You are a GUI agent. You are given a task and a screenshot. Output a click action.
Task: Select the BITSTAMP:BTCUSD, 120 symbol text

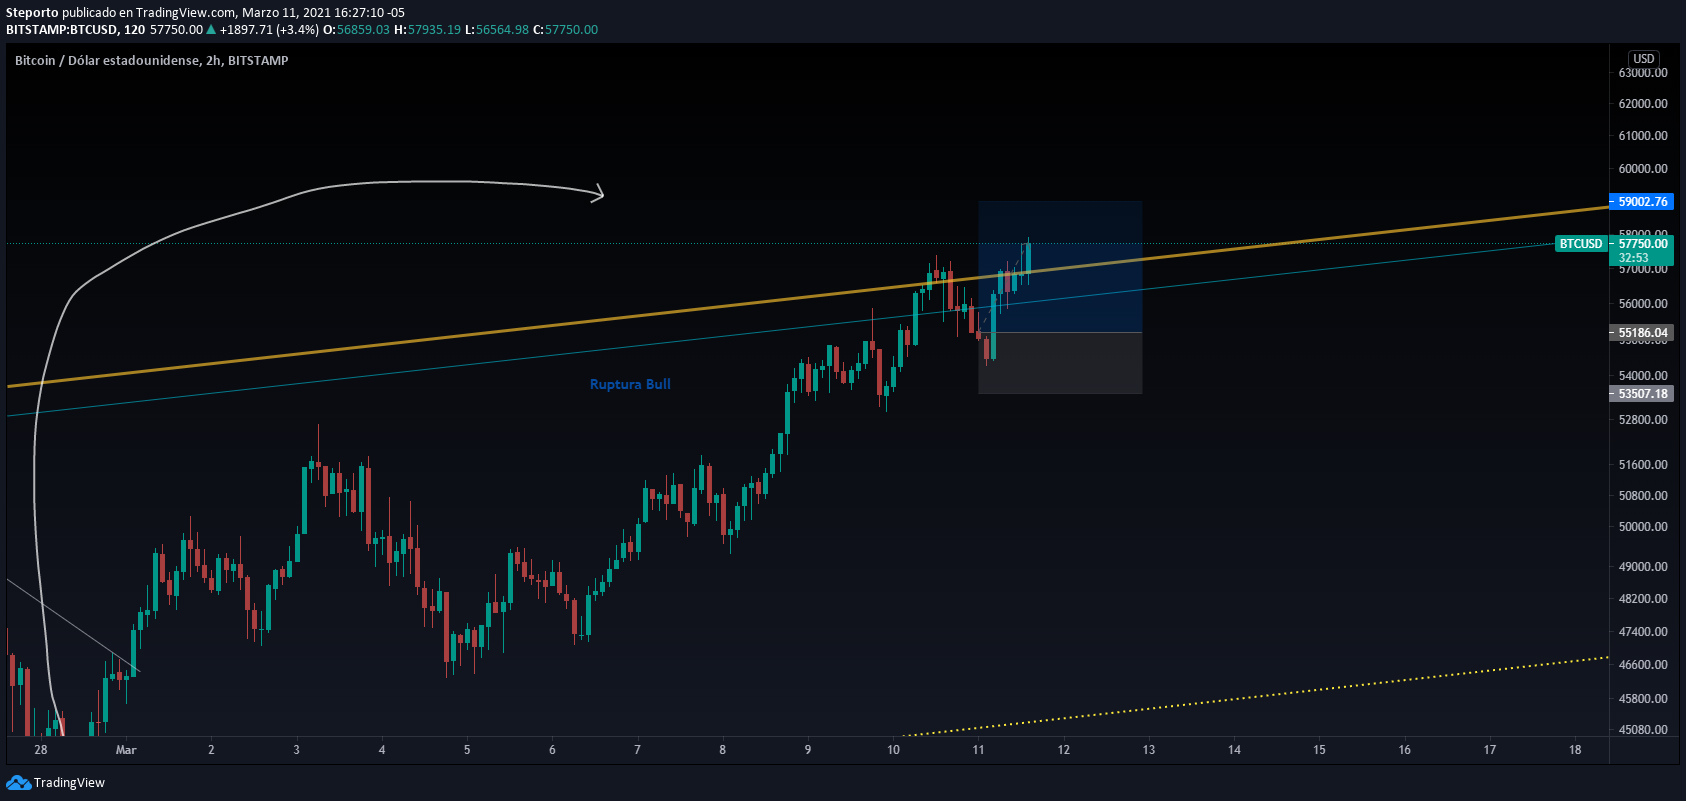(76, 30)
